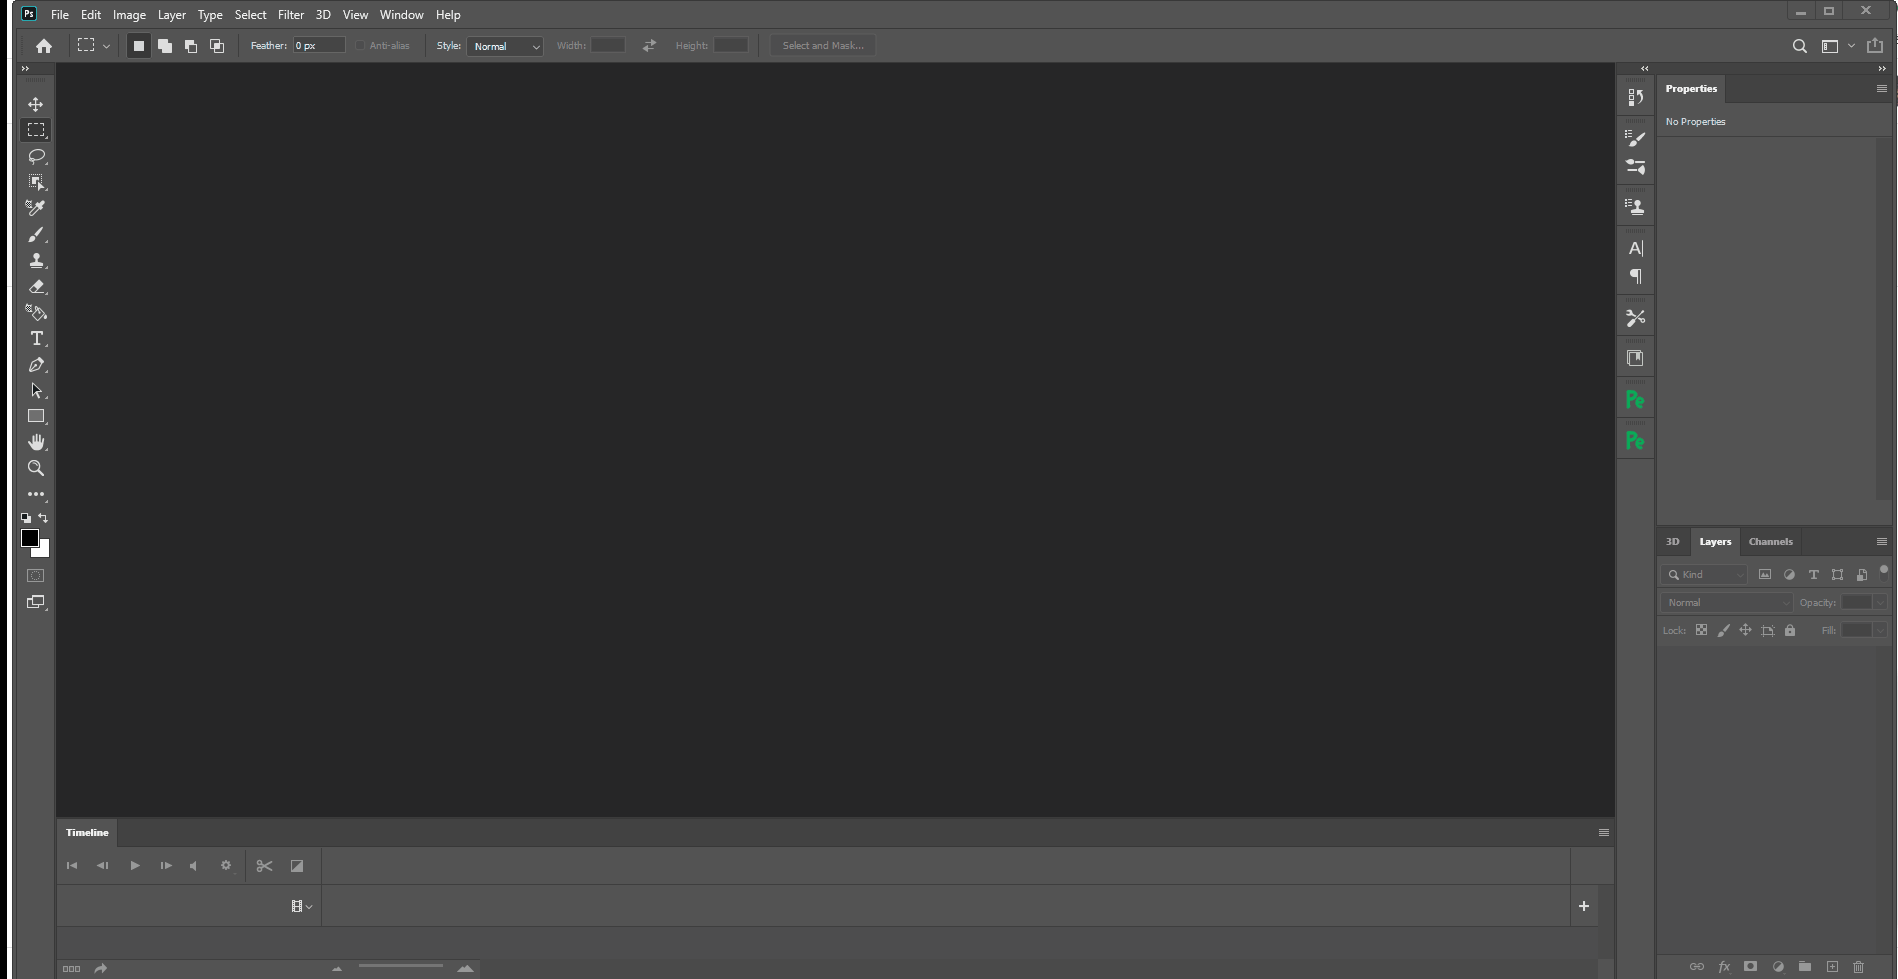The image size is (1898, 979).
Task: Select the Horizontal Type tool
Action: [36, 339]
